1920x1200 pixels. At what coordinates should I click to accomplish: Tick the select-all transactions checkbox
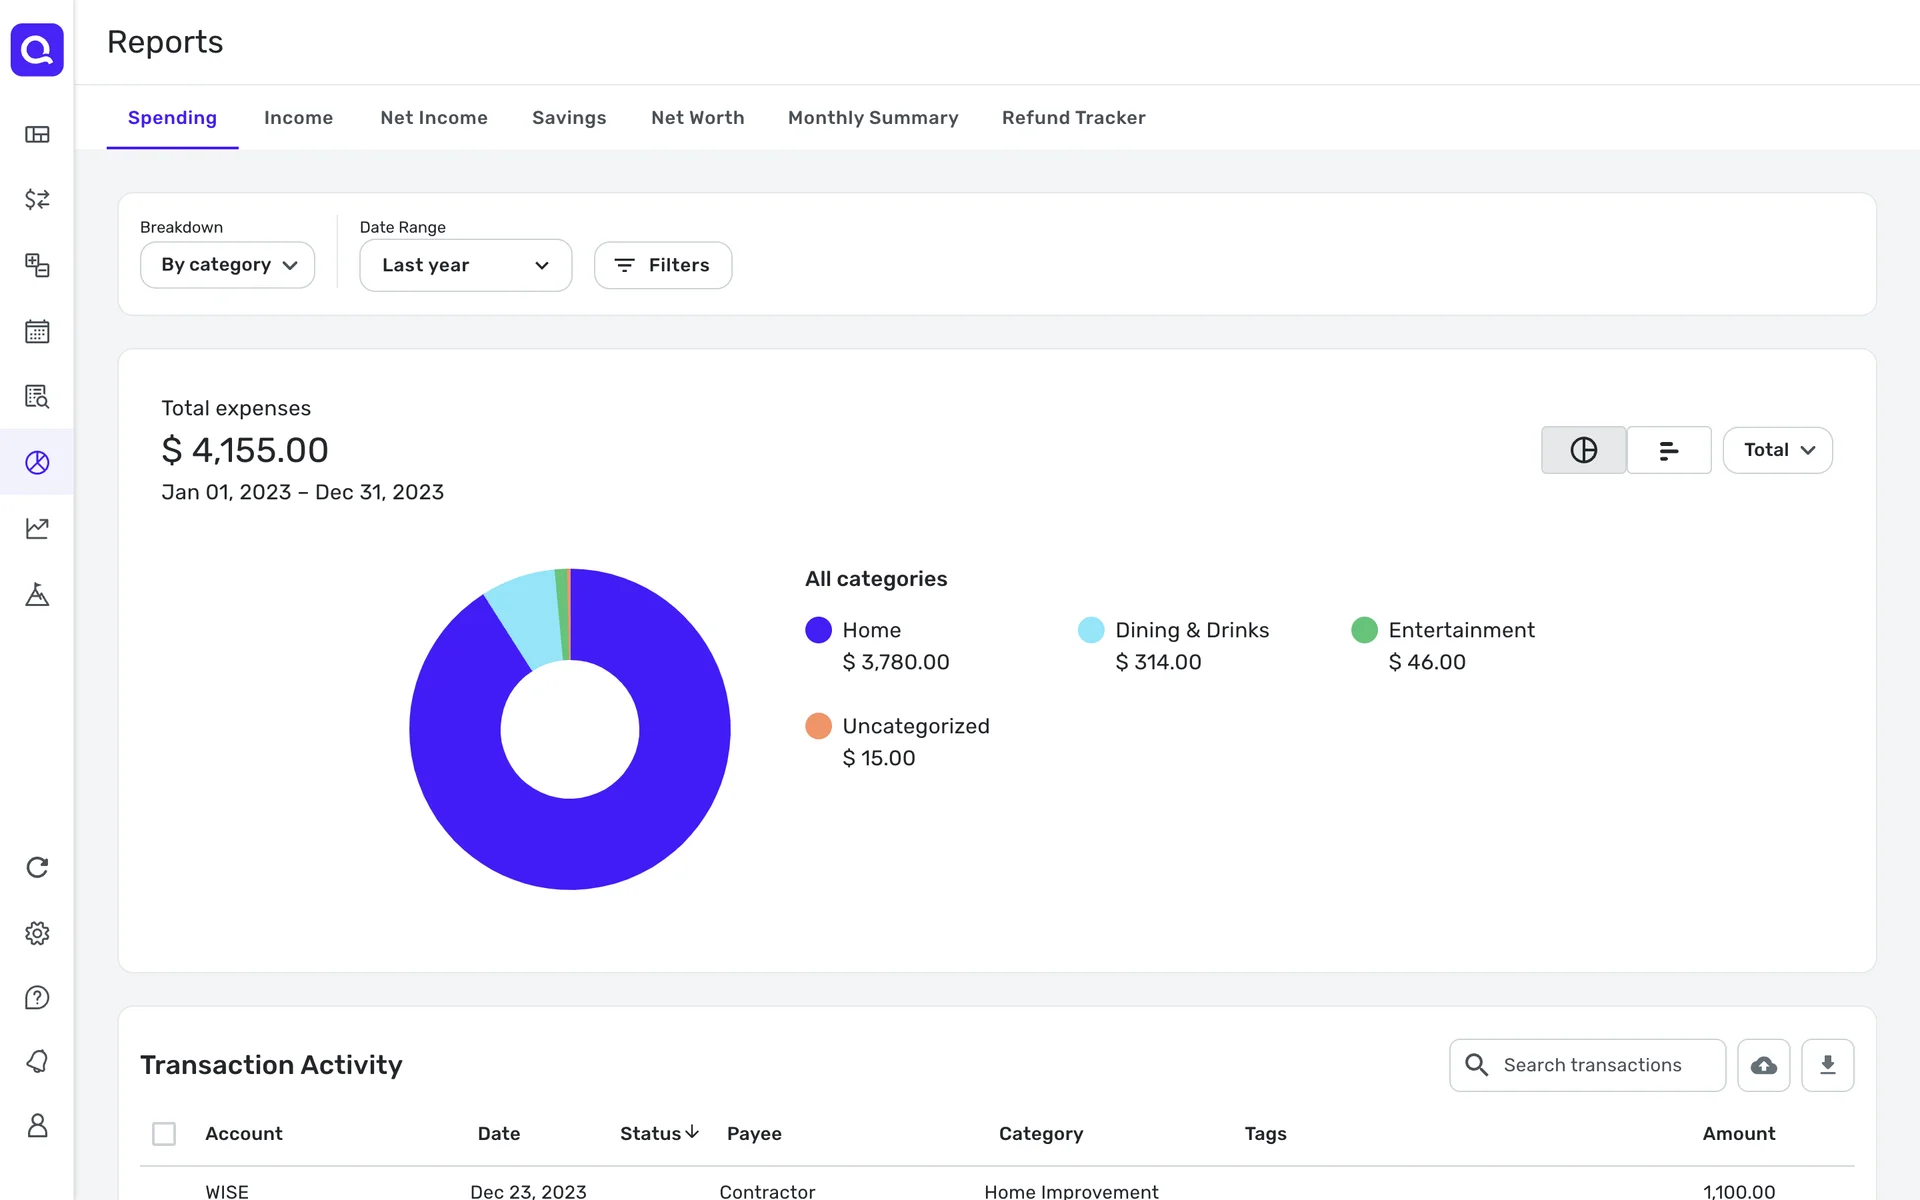click(164, 1133)
